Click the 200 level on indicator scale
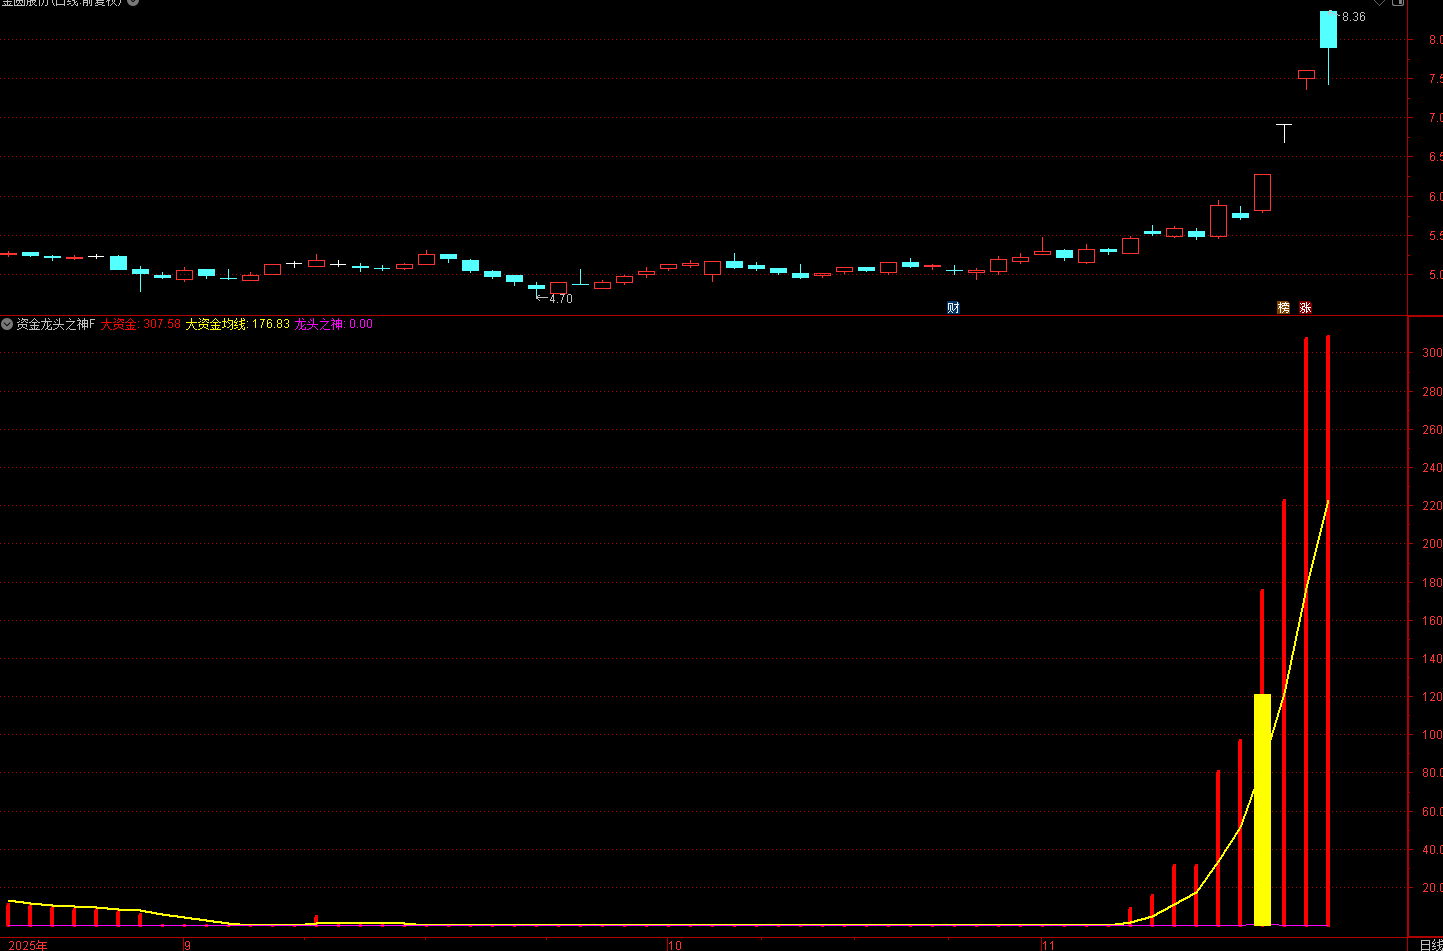Image resolution: width=1443 pixels, height=951 pixels. click(x=1432, y=544)
